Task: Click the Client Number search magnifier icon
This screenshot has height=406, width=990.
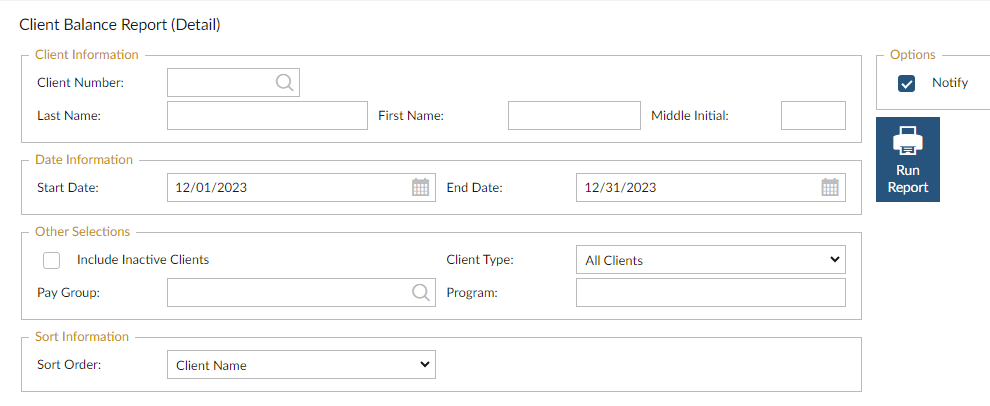Action: coord(285,83)
